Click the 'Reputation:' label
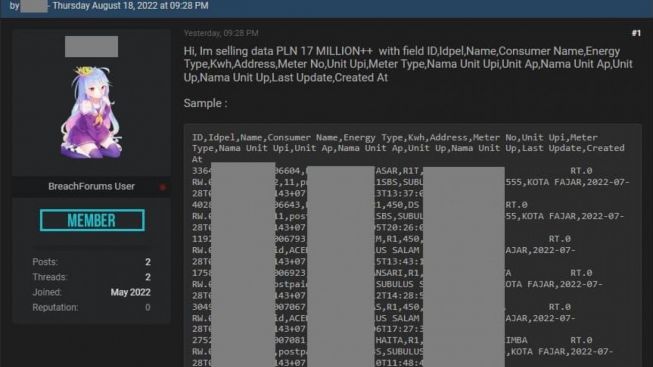Screen dimensions: 653x367 tap(55, 307)
